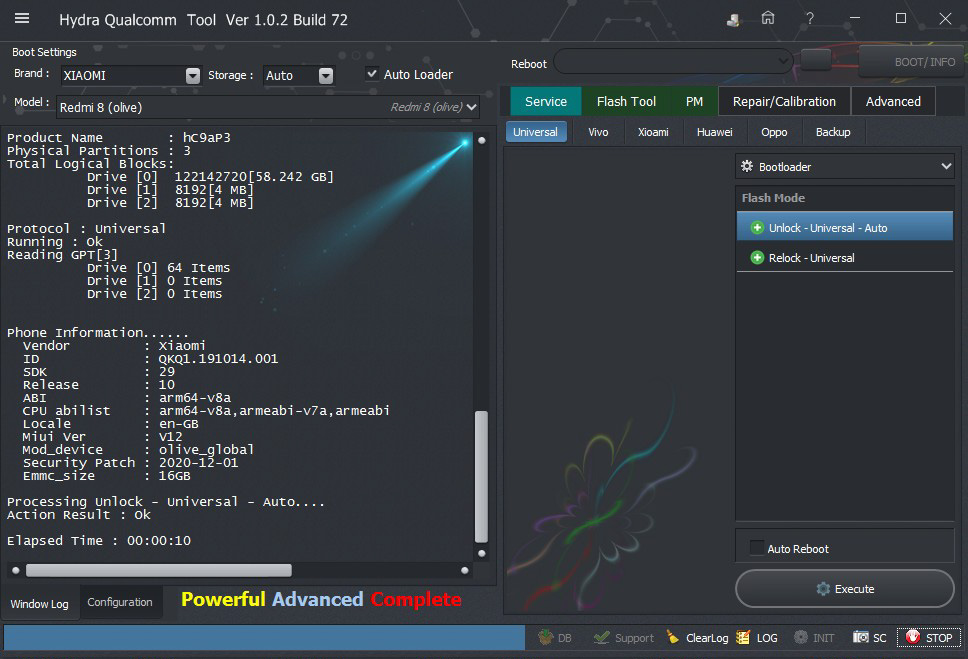Click the log scroll-up dot button

482,140
